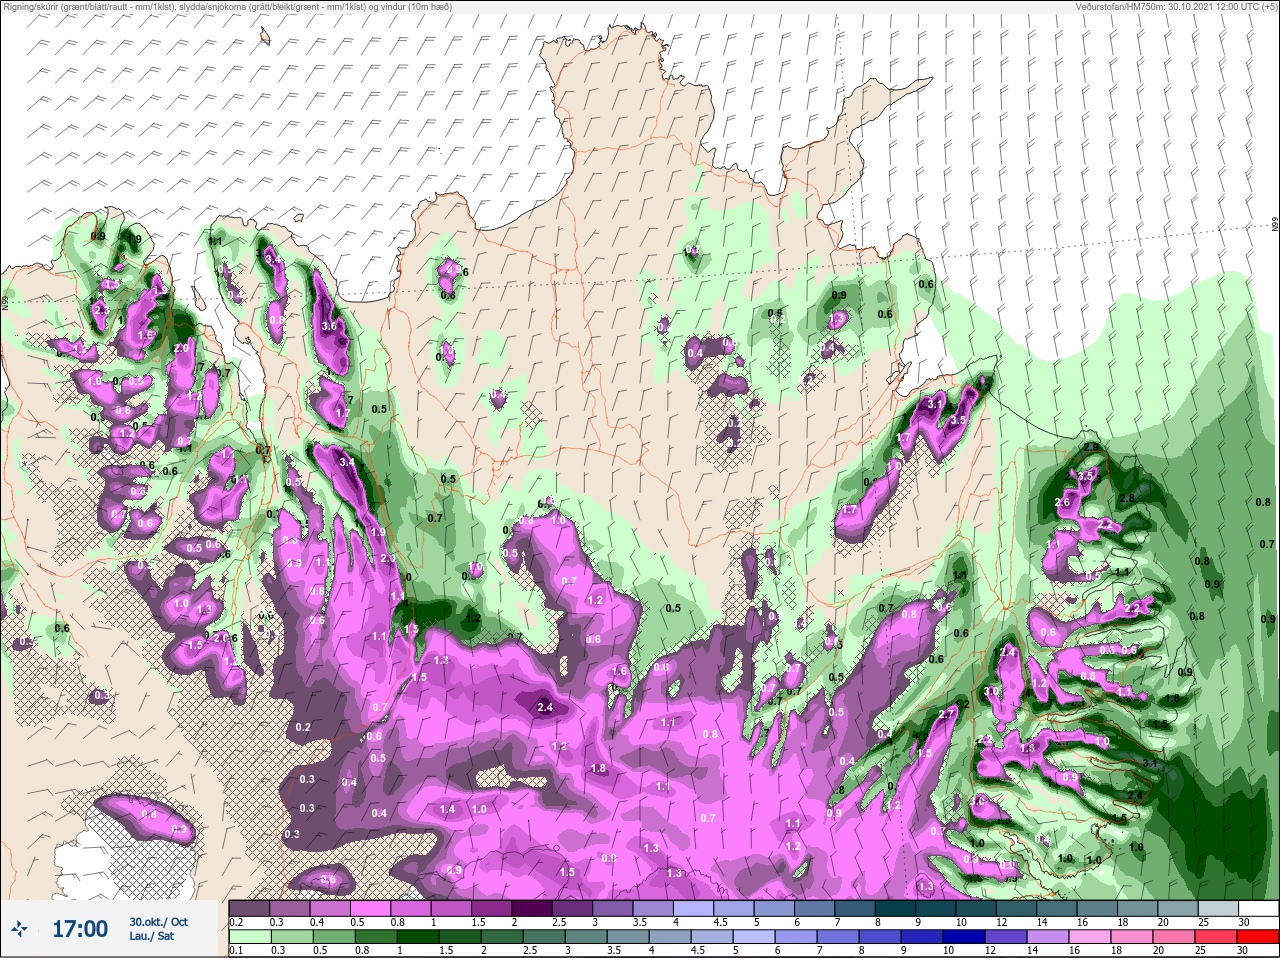1280x958 pixels.
Task: Pick the rain legend swatch labeled 0.1
Action: [x=249, y=936]
